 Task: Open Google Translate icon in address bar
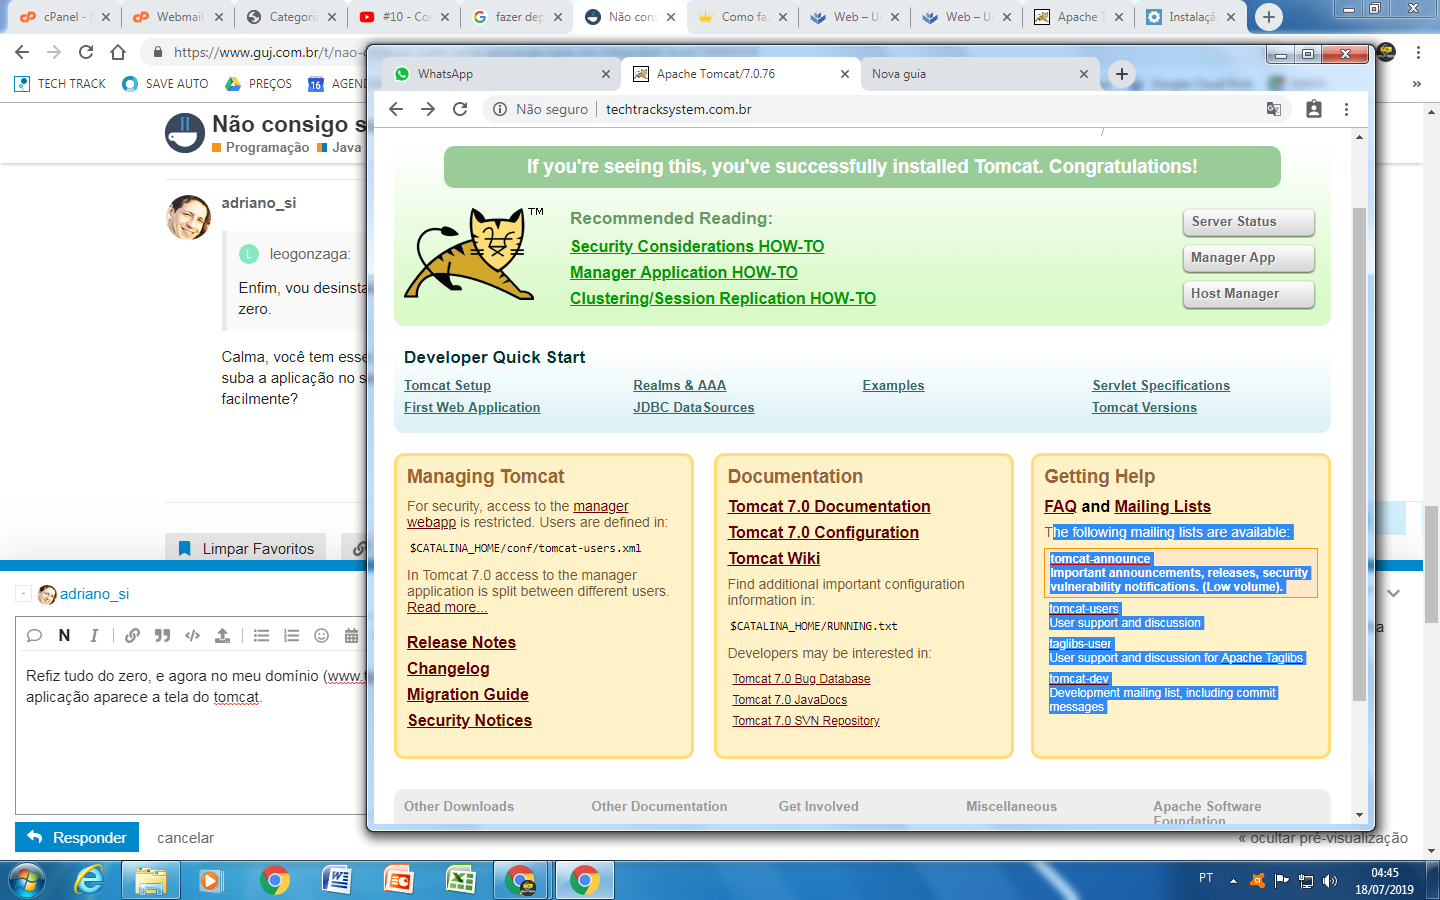[1274, 109]
